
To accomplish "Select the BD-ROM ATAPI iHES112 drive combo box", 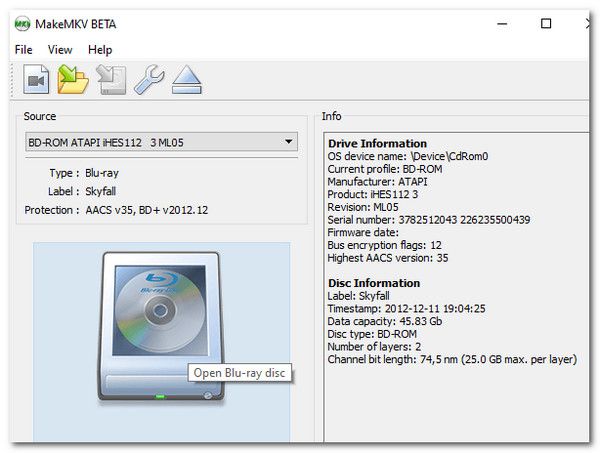I will pyautogui.click(x=161, y=142).
